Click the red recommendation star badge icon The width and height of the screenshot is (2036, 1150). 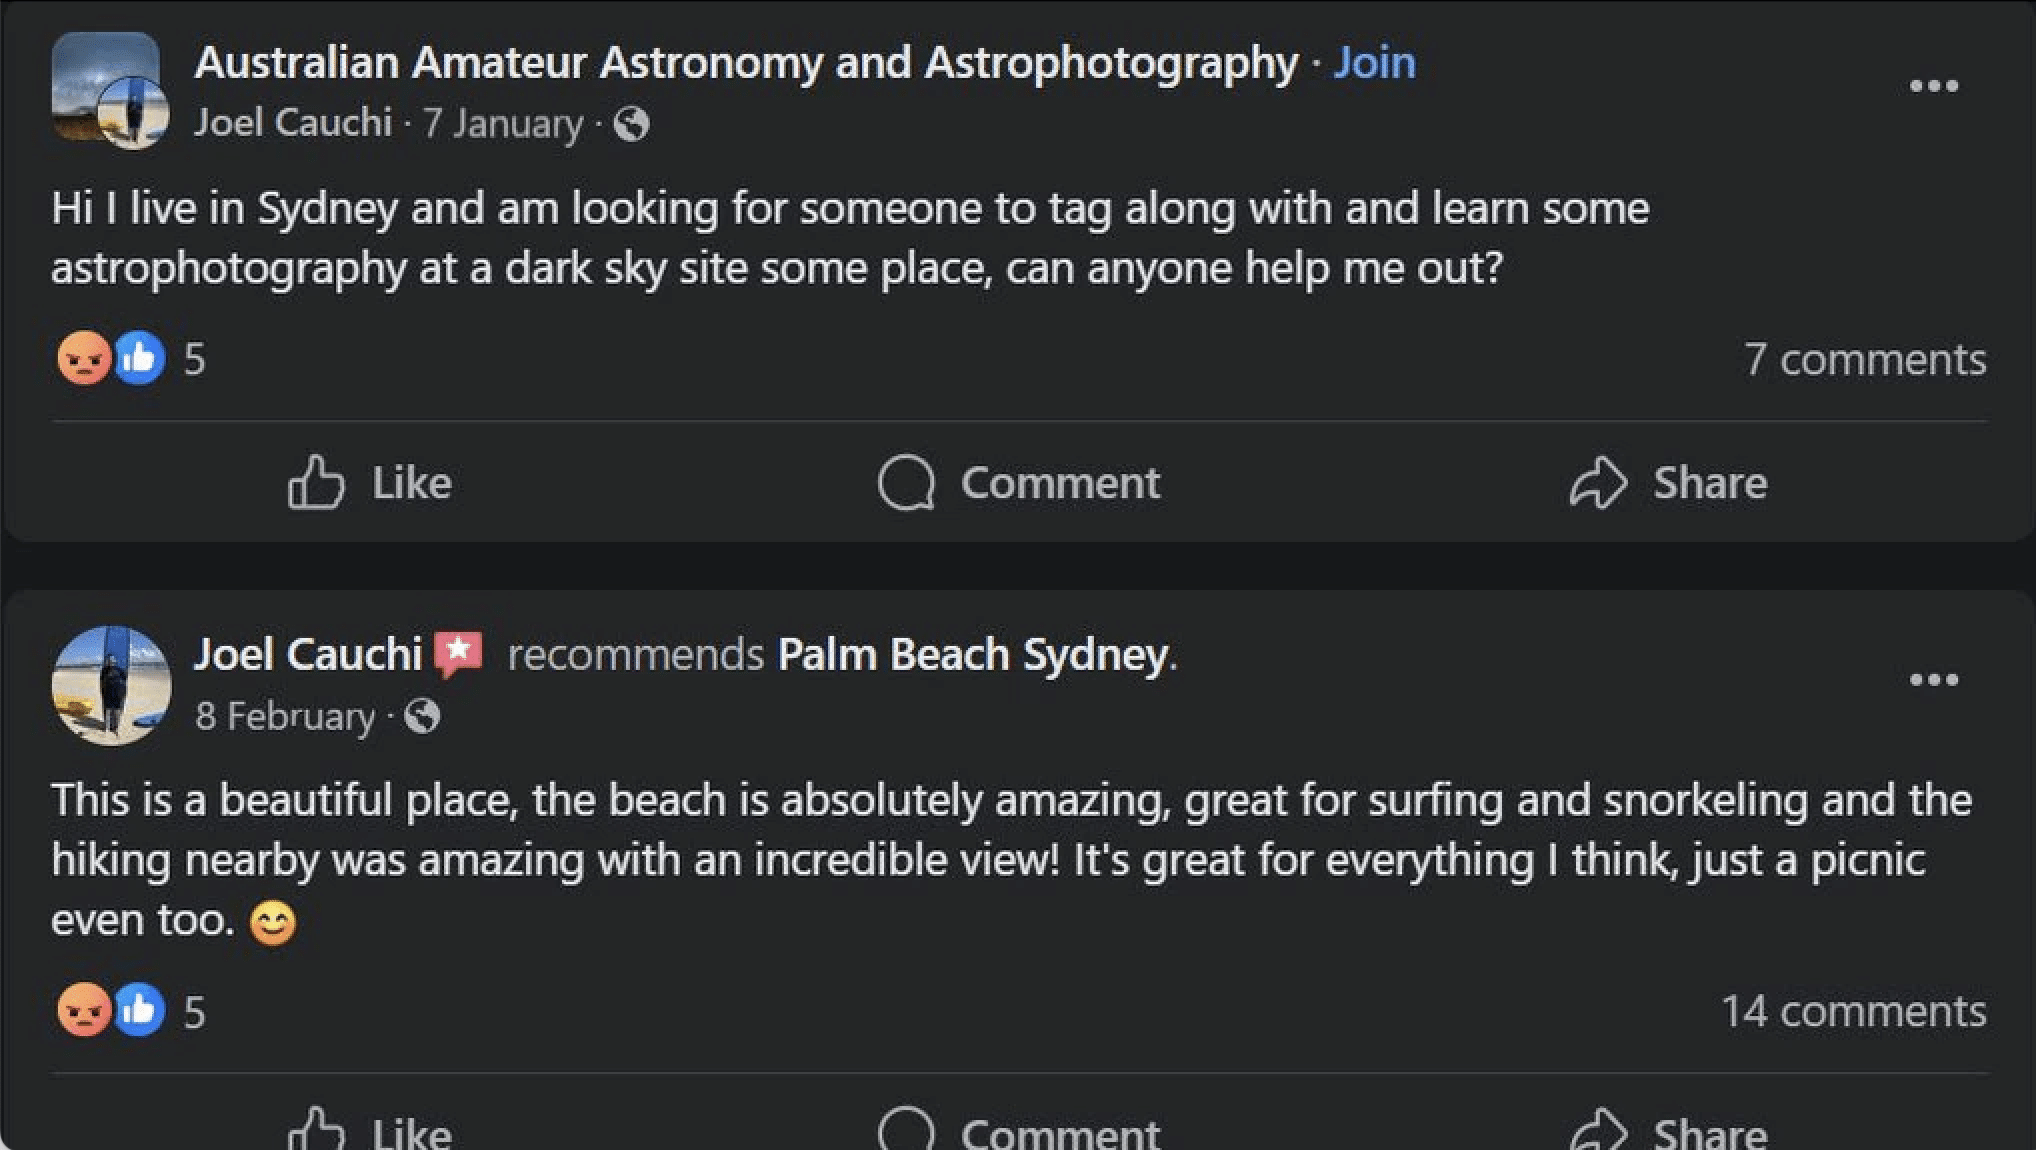coord(458,654)
